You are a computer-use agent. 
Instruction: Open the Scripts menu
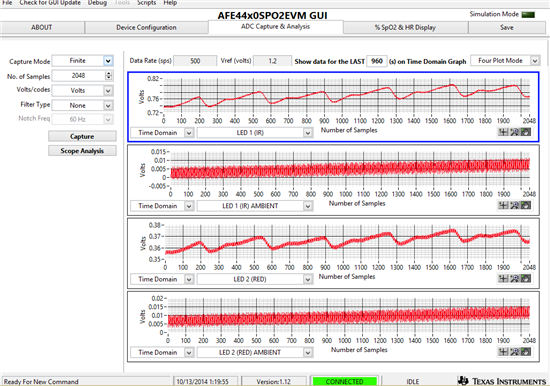pos(146,2)
